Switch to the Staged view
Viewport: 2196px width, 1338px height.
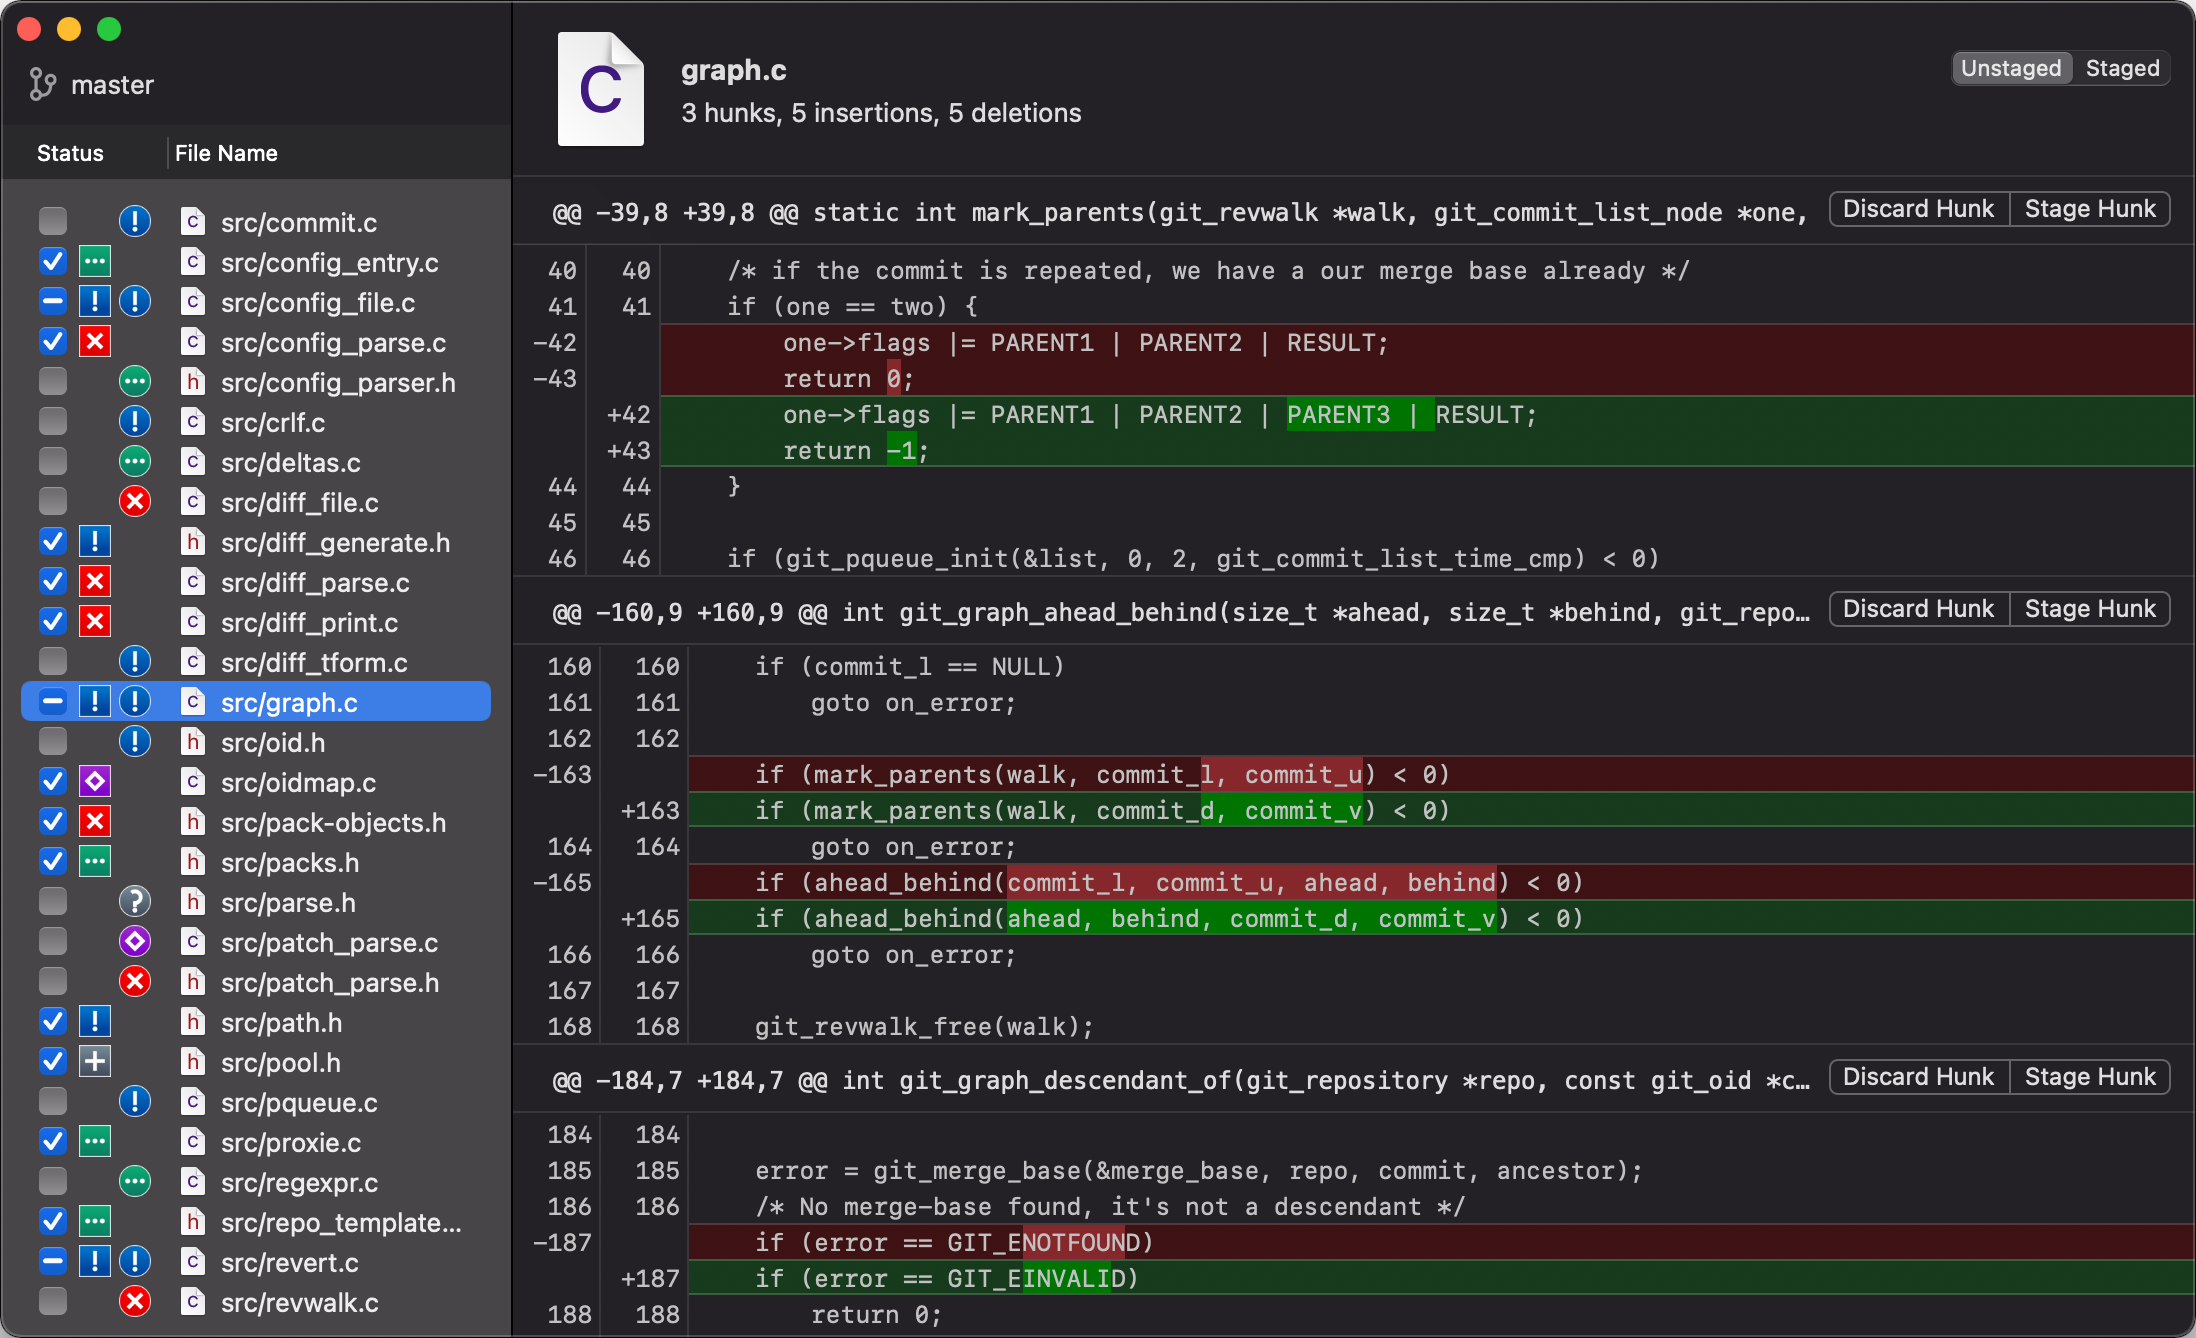pos(2122,68)
